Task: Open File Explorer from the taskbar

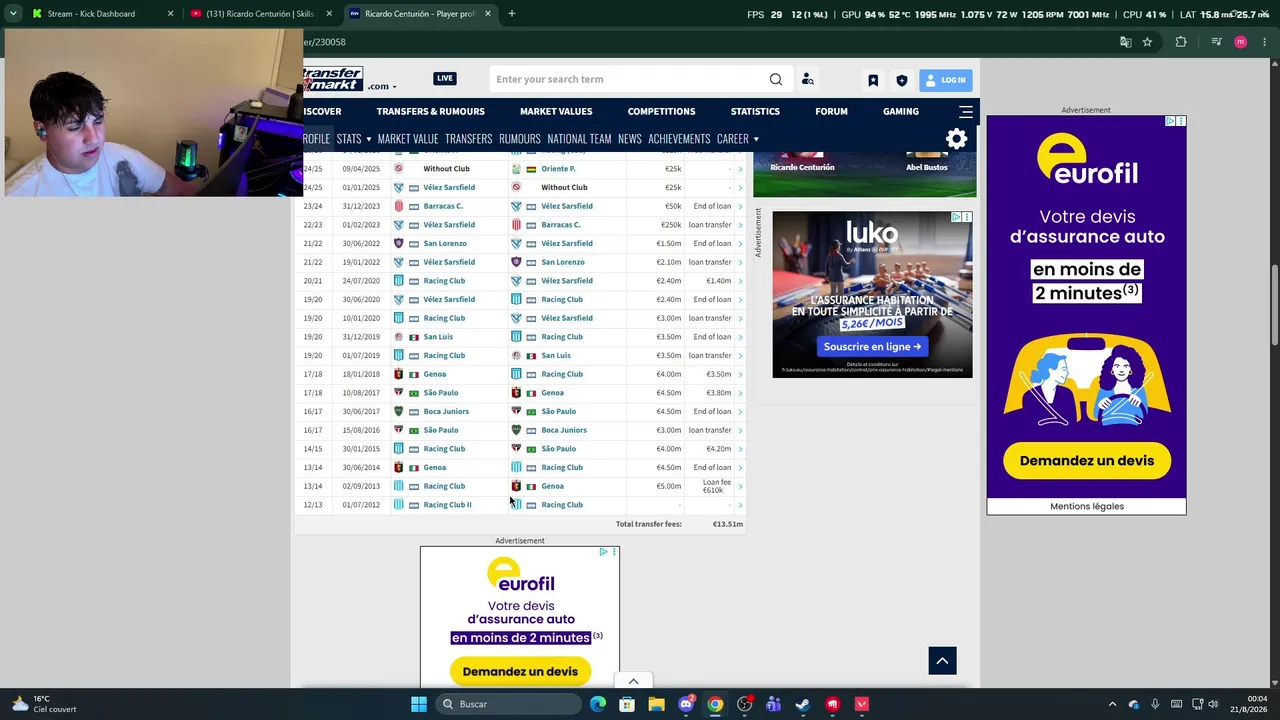Action: pos(656,704)
